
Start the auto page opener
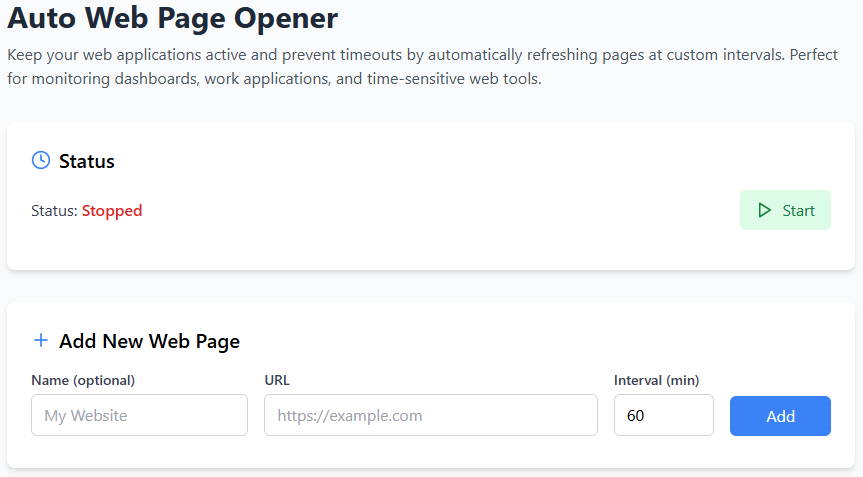coord(785,210)
